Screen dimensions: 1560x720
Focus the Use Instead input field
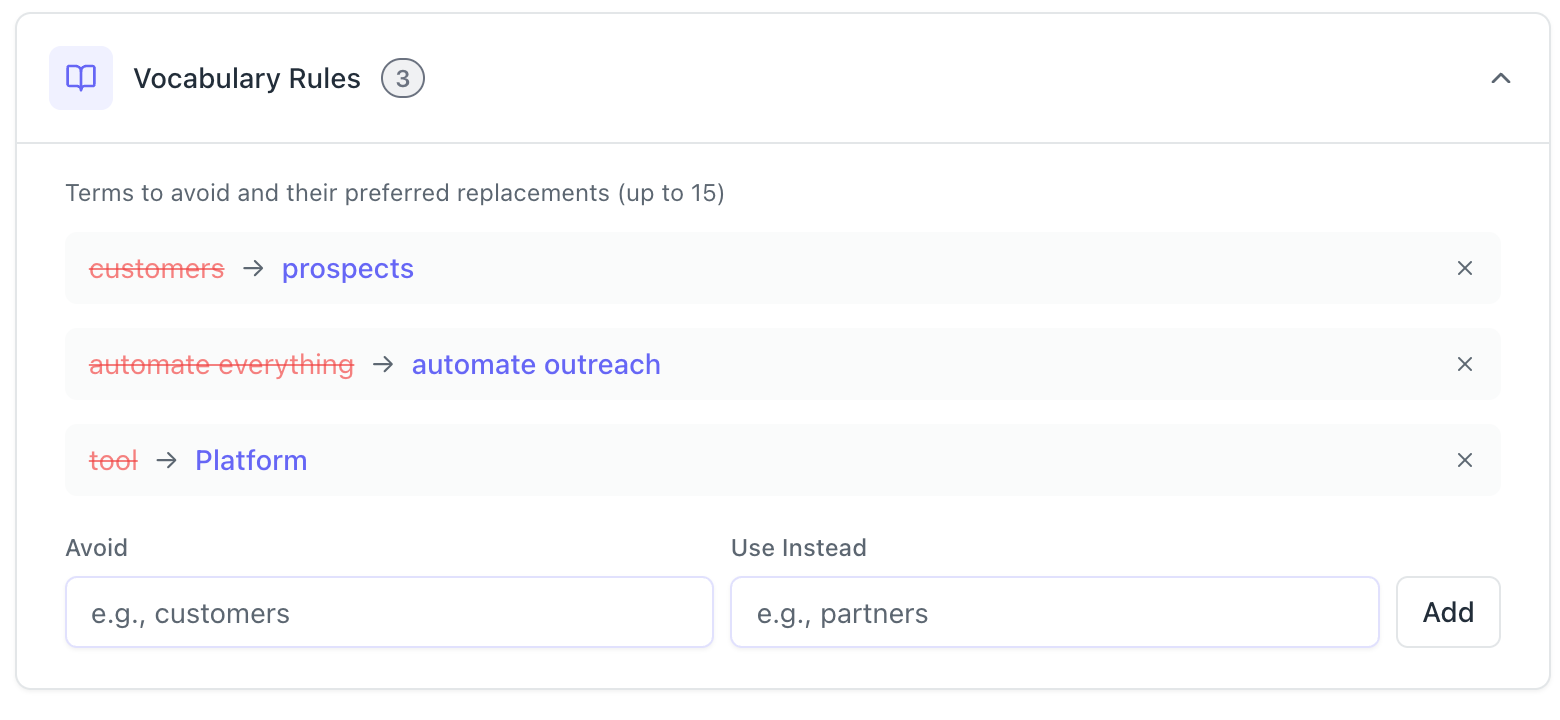pyautogui.click(x=1054, y=612)
